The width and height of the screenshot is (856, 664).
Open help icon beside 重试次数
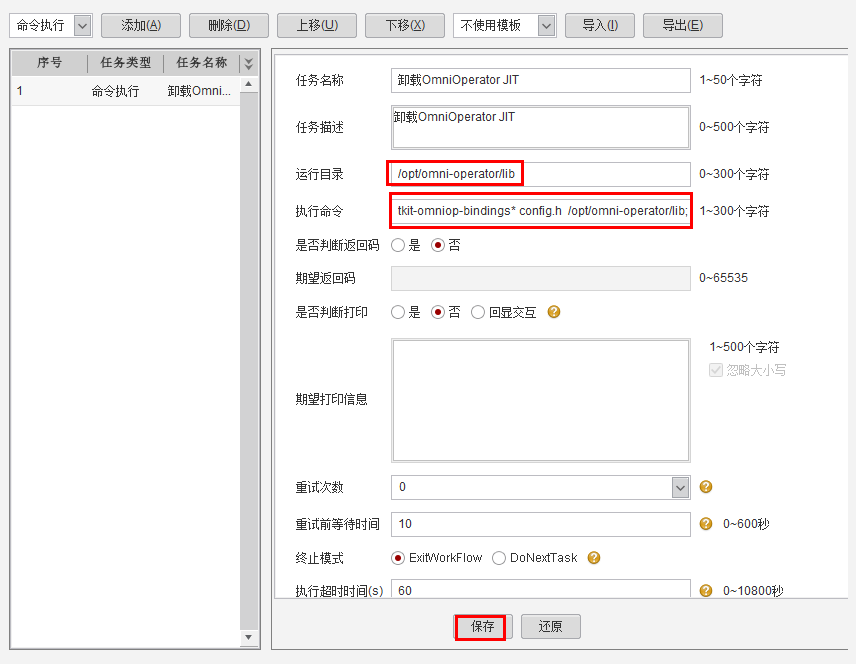click(x=706, y=487)
